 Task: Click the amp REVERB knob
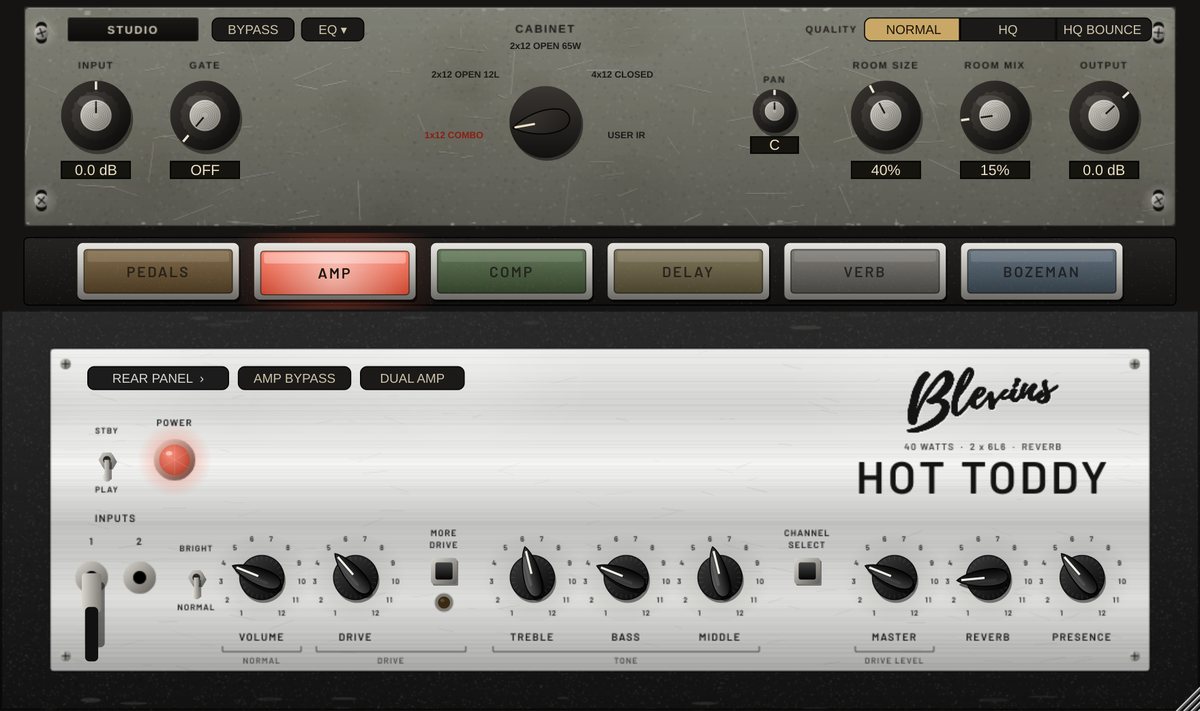988,577
